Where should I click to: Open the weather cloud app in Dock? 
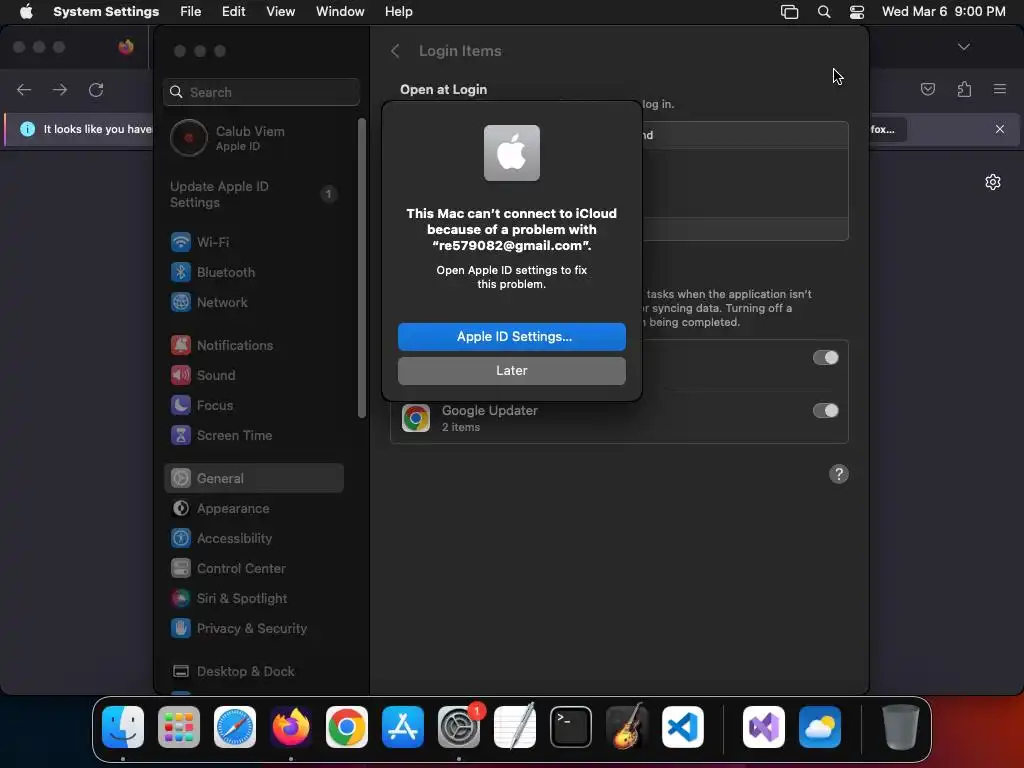pyautogui.click(x=820, y=727)
